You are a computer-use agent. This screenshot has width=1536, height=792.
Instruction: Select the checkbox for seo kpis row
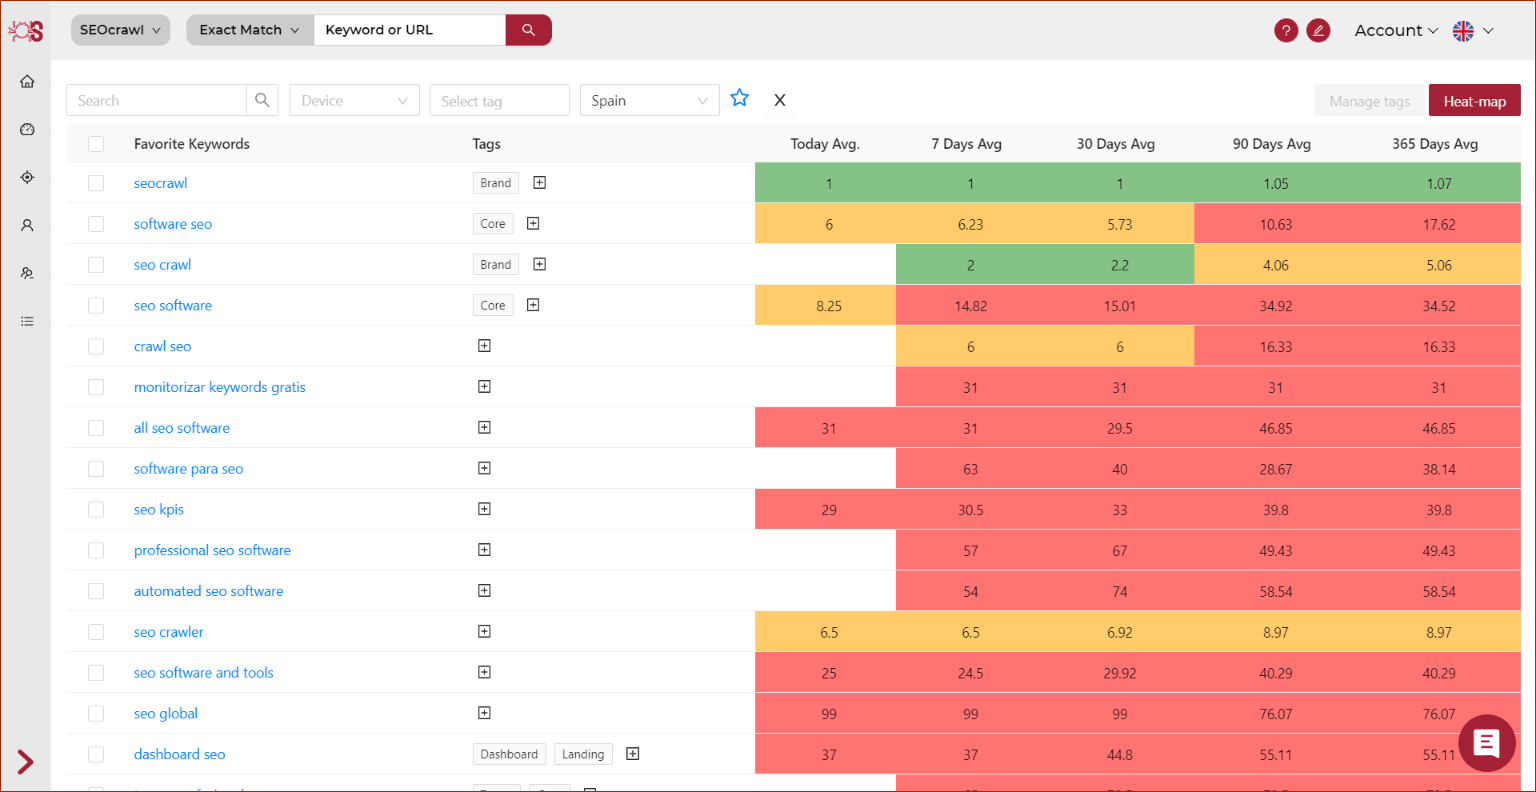[96, 510]
